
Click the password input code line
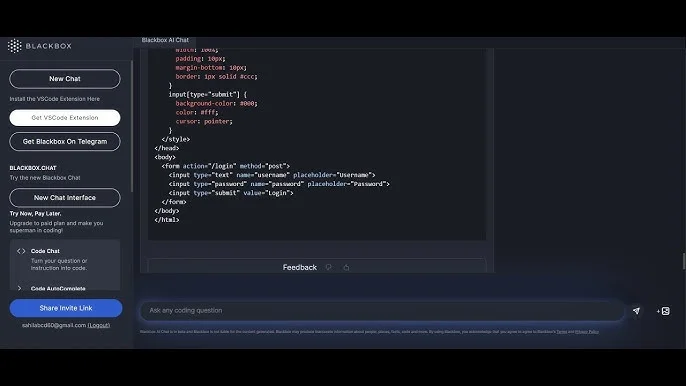(279, 184)
